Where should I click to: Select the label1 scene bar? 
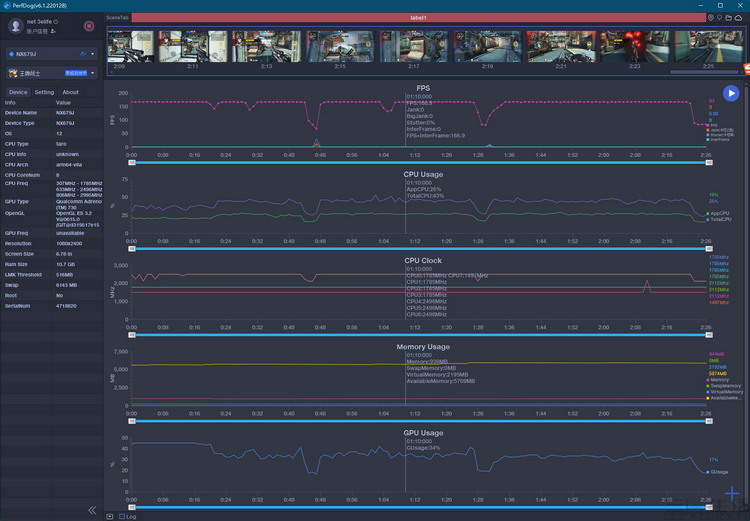pos(419,18)
